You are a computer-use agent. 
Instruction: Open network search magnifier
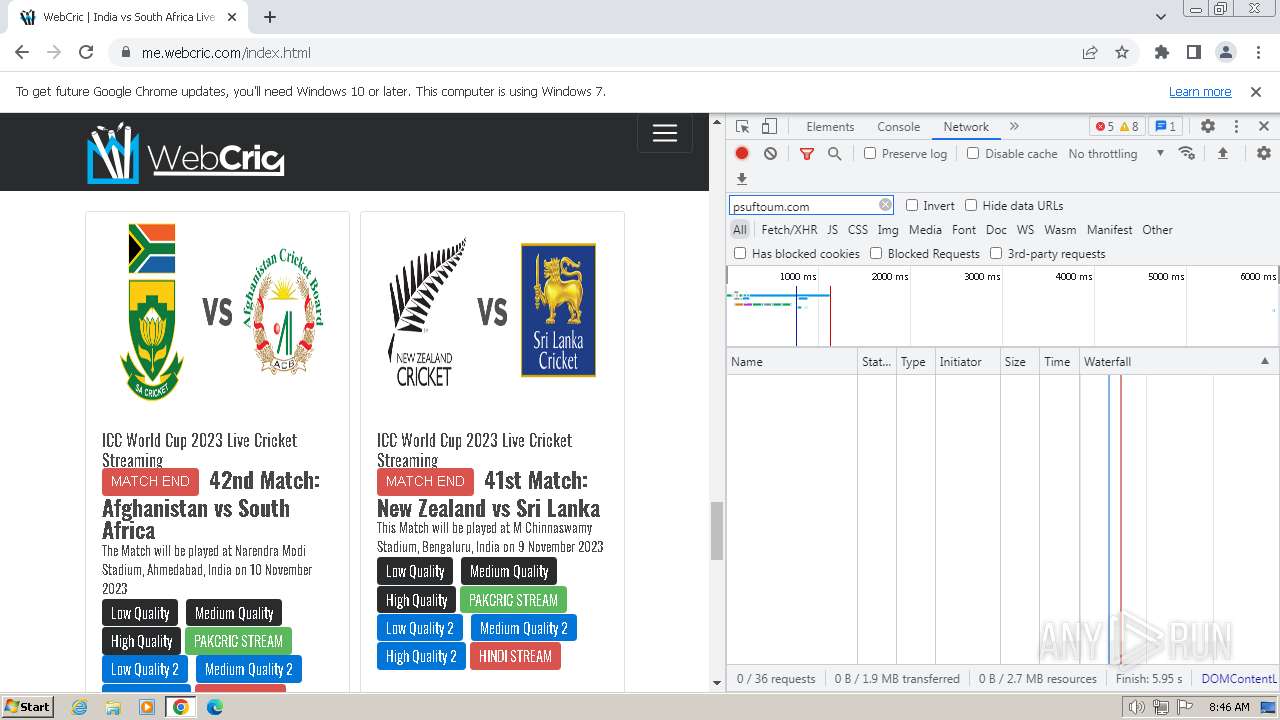pos(834,153)
